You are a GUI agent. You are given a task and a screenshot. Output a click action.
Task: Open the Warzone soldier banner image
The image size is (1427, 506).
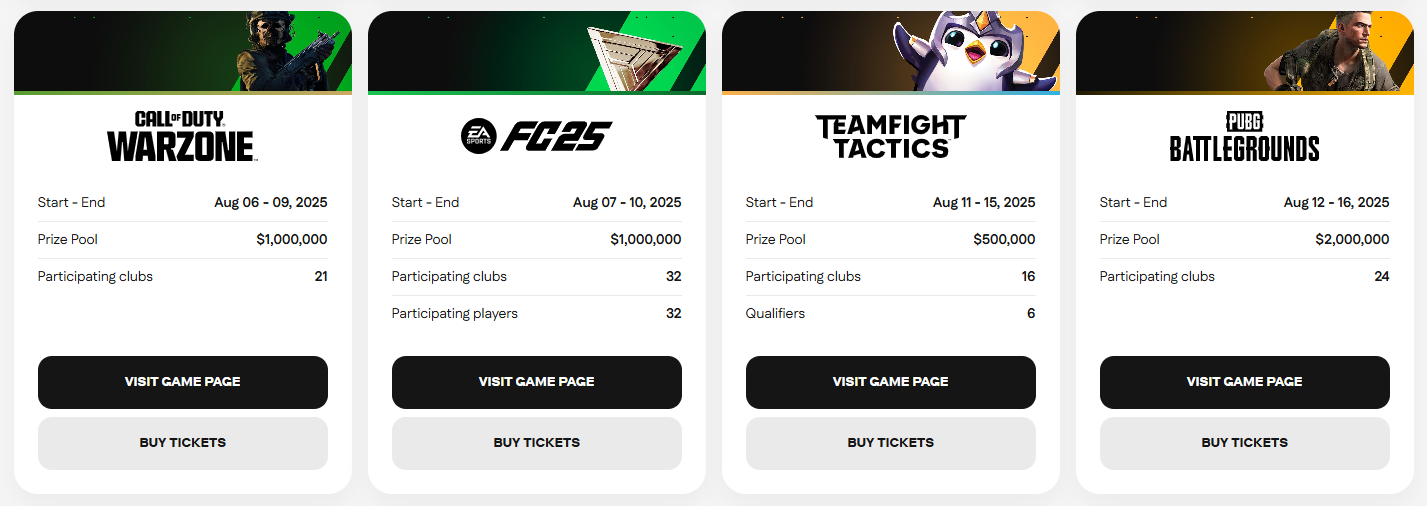(183, 52)
